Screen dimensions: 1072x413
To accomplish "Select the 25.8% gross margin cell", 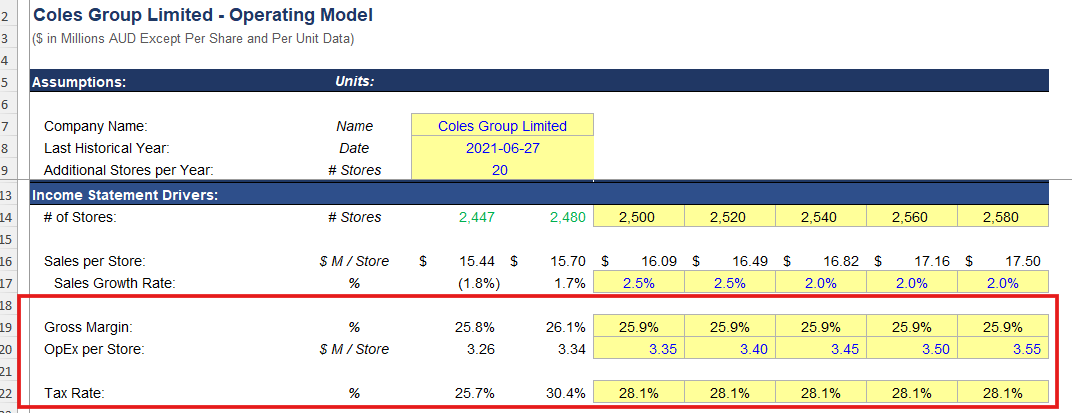I will [474, 327].
